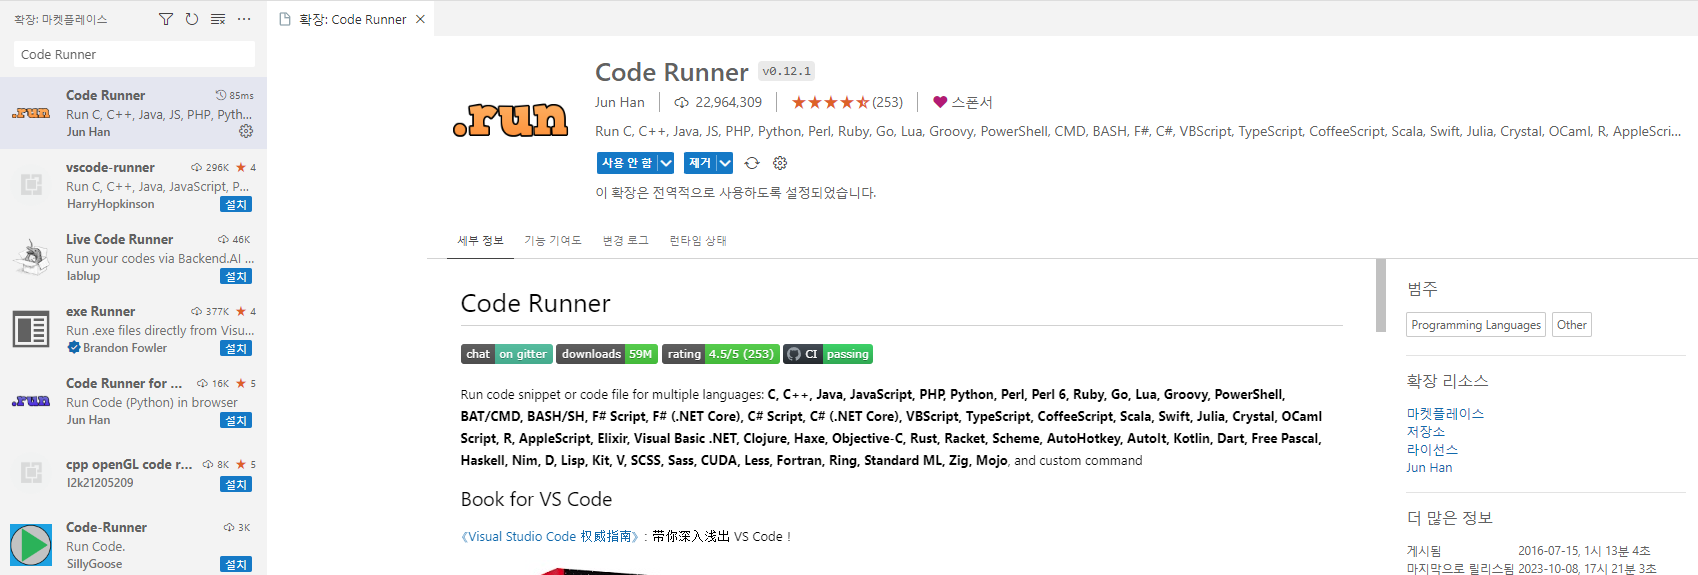Switch to the feature contributions tab
This screenshot has width=1698, height=575.
tap(553, 240)
